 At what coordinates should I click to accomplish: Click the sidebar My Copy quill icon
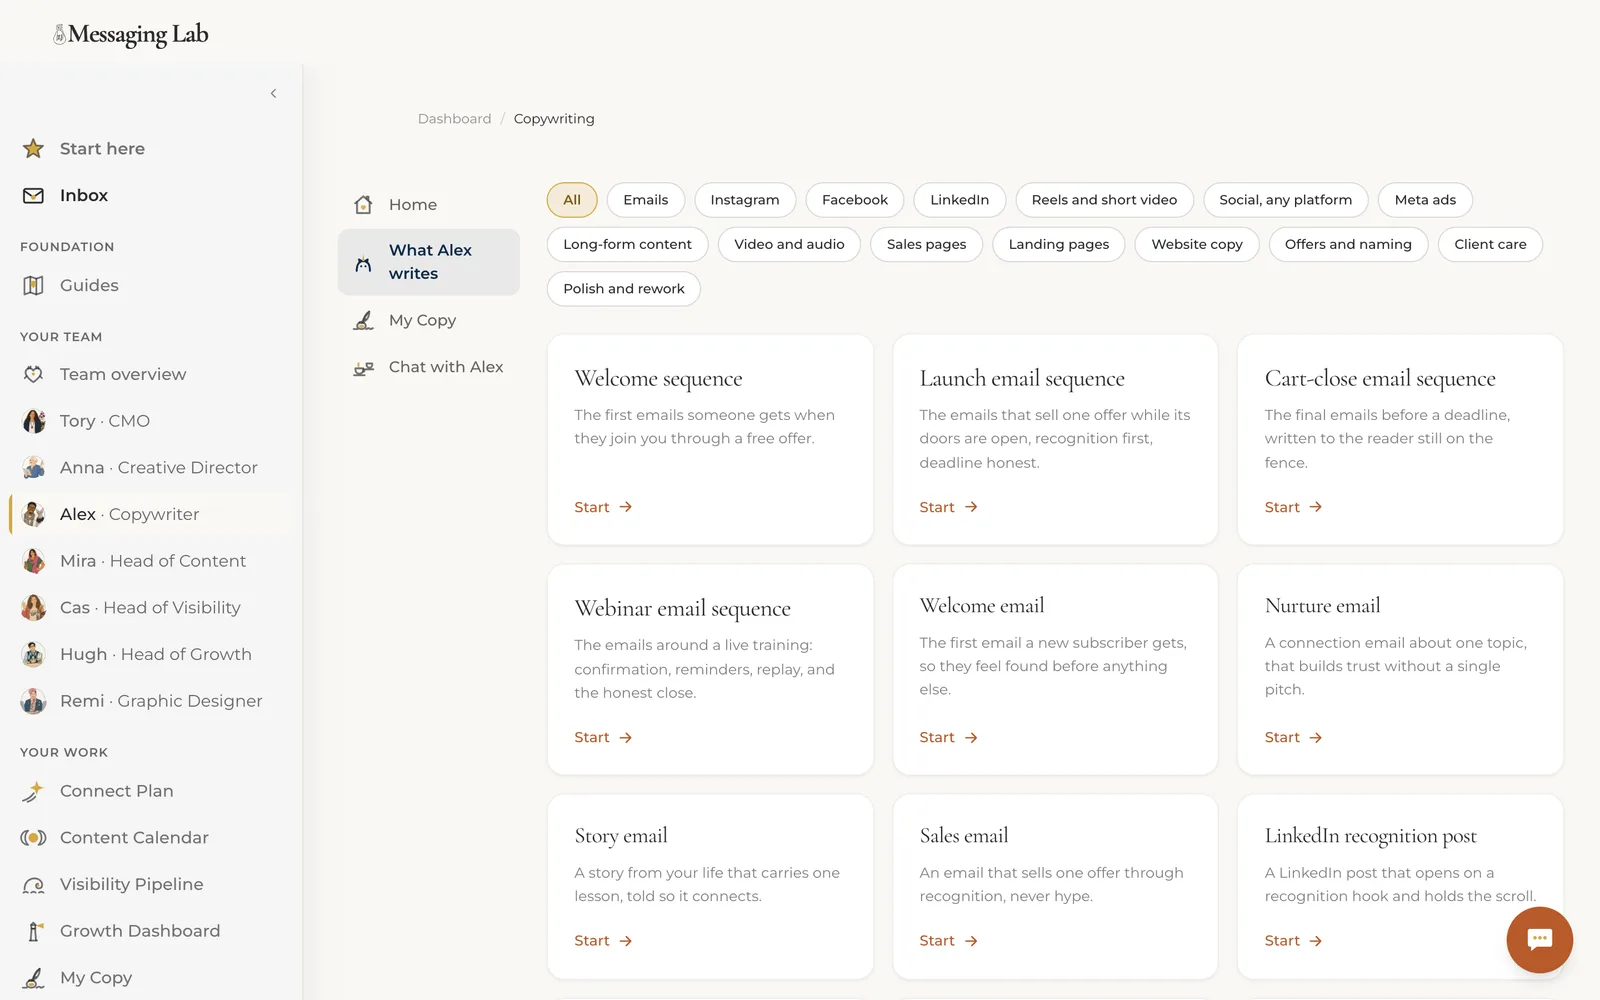coord(33,978)
